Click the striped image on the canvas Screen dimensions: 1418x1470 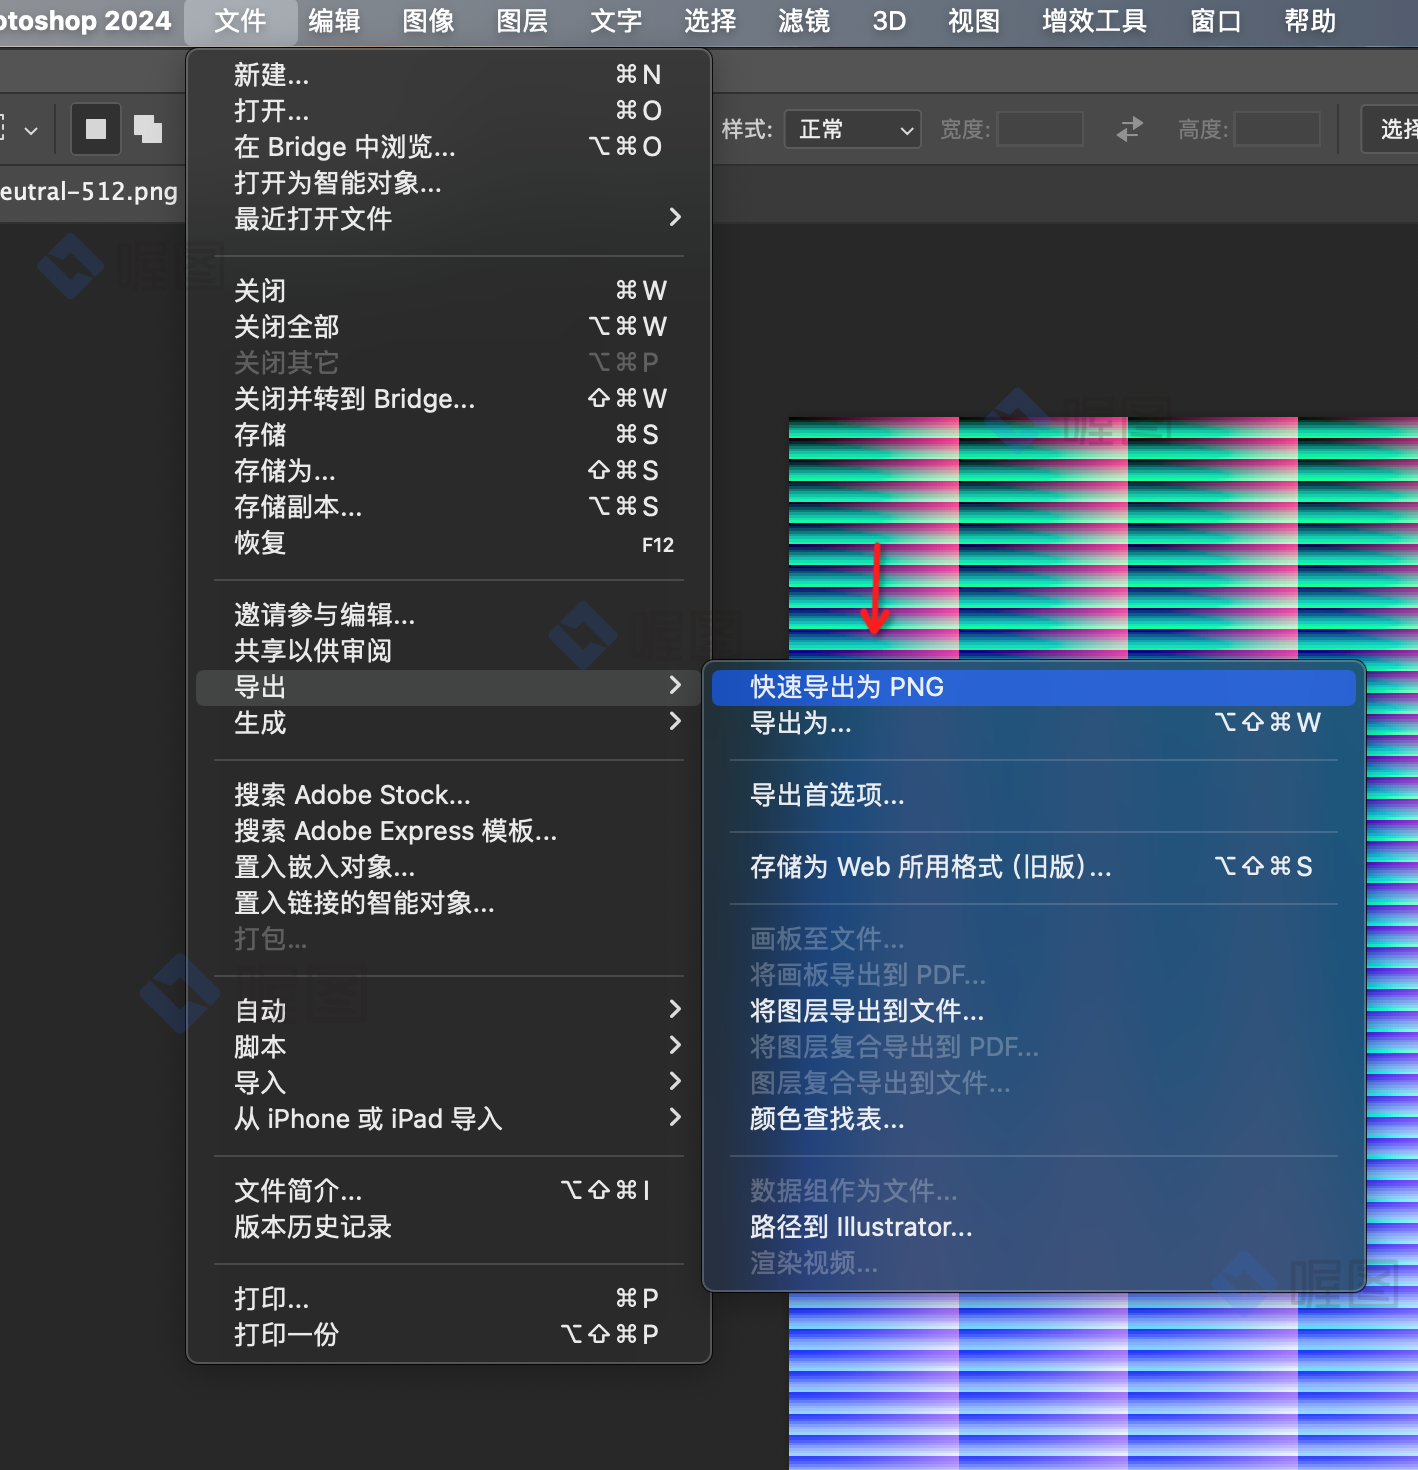coord(1102,536)
